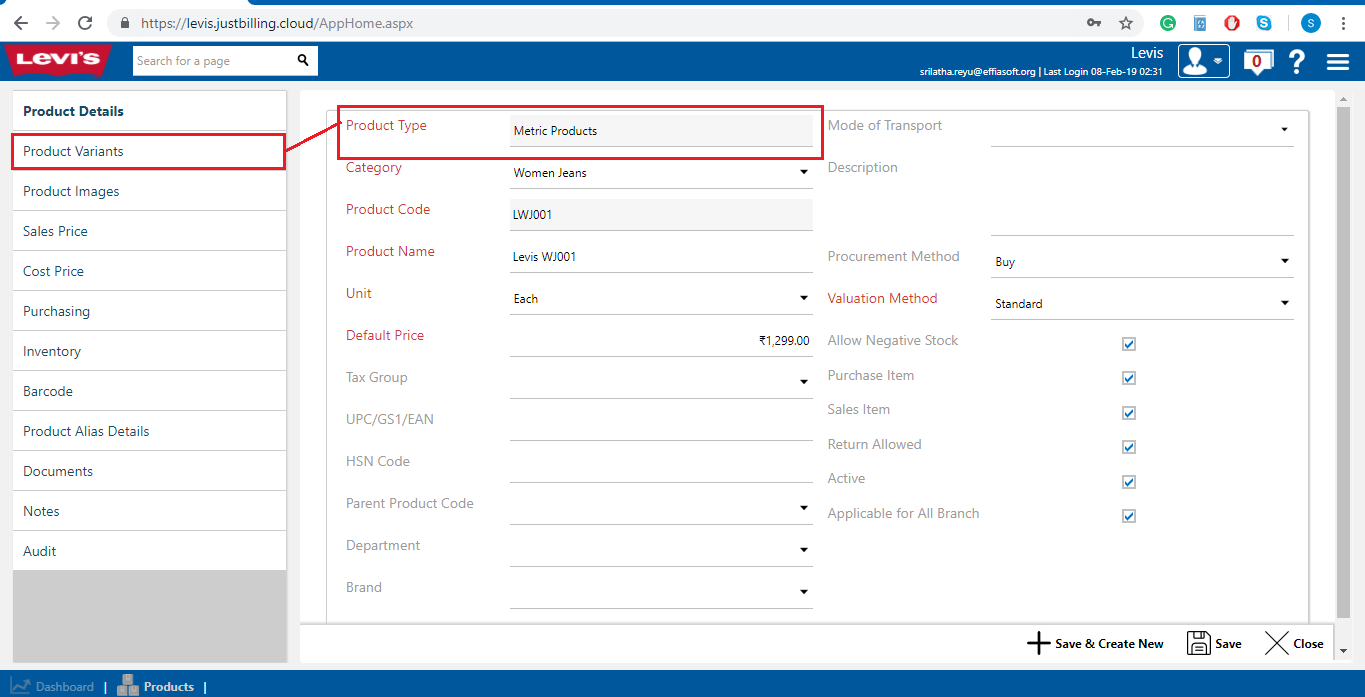This screenshot has height=697, width=1365.
Task: Click the Levi's logo
Action: tap(58, 60)
